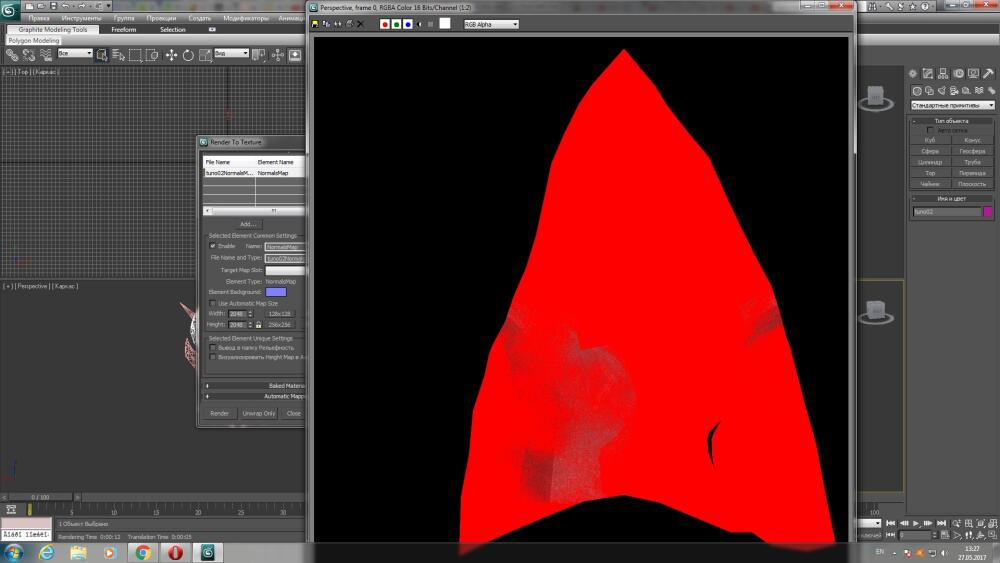Image resolution: width=1000 pixels, height=563 pixels.
Task: Click the Width value input field
Action: point(237,314)
